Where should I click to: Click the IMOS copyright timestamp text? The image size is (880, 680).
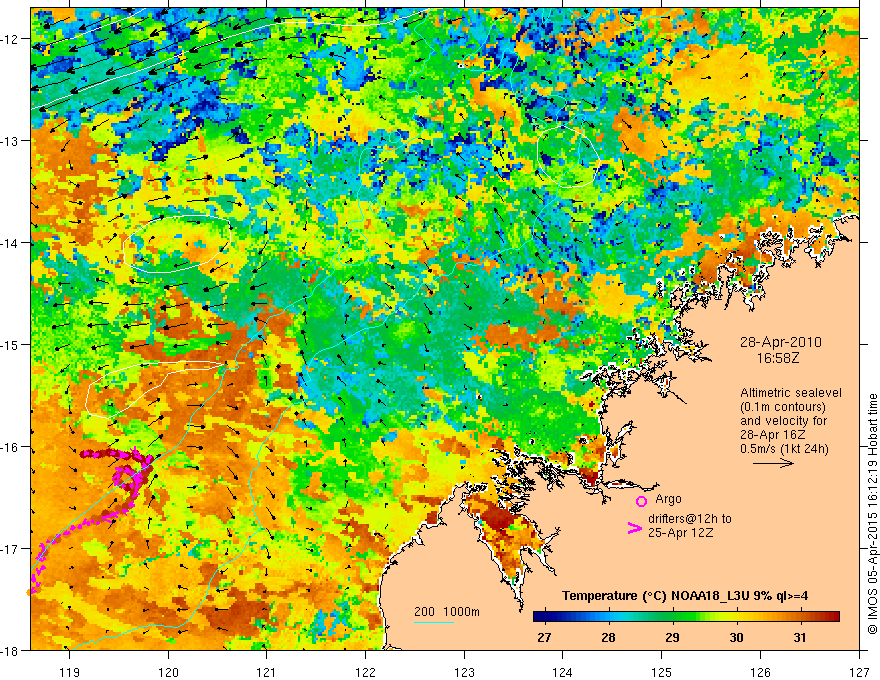[872, 513]
